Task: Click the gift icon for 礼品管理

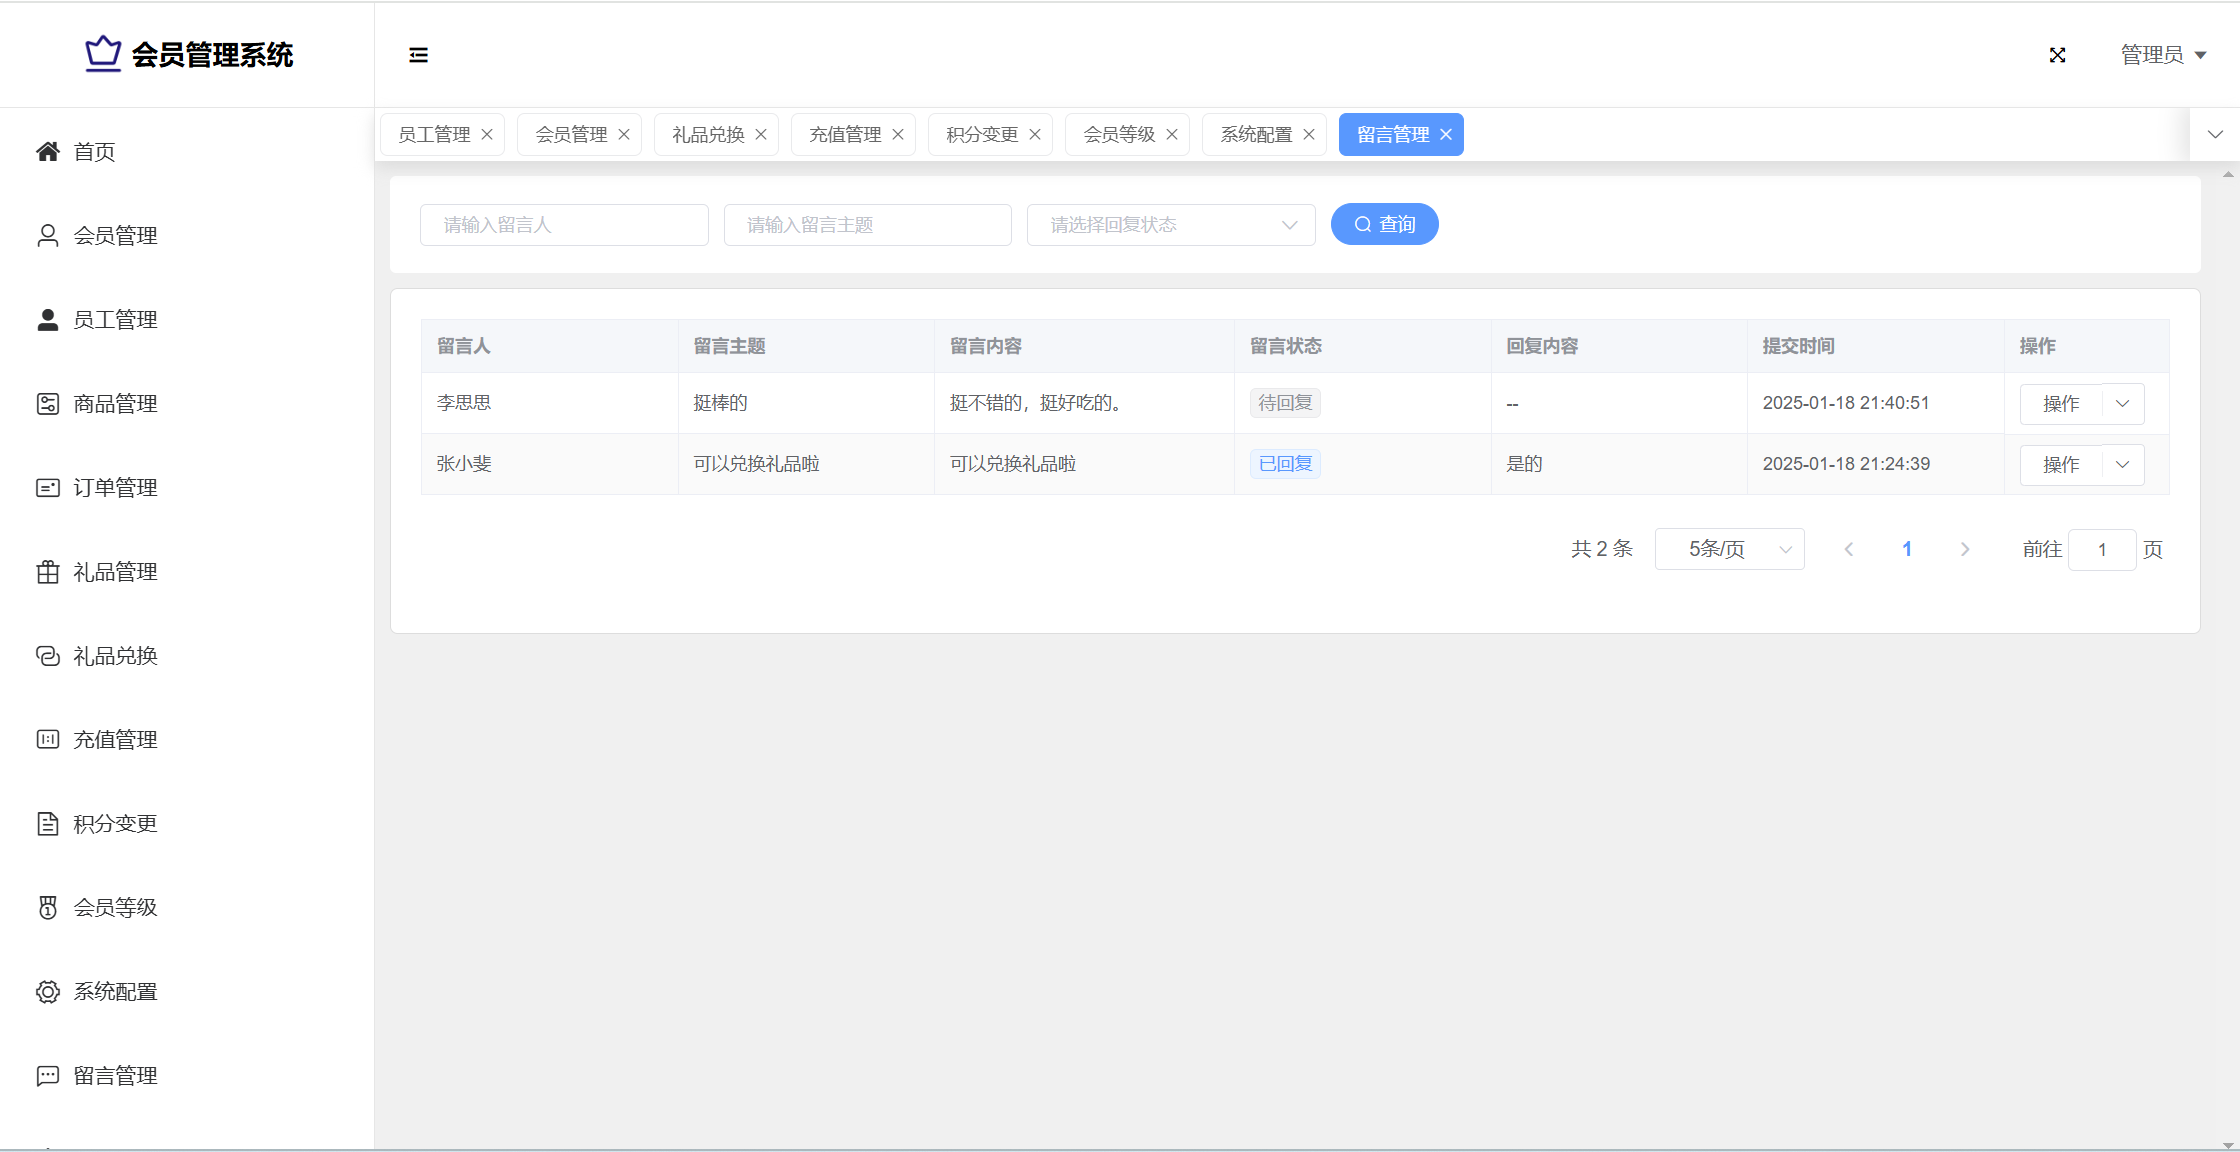Action: coord(48,572)
